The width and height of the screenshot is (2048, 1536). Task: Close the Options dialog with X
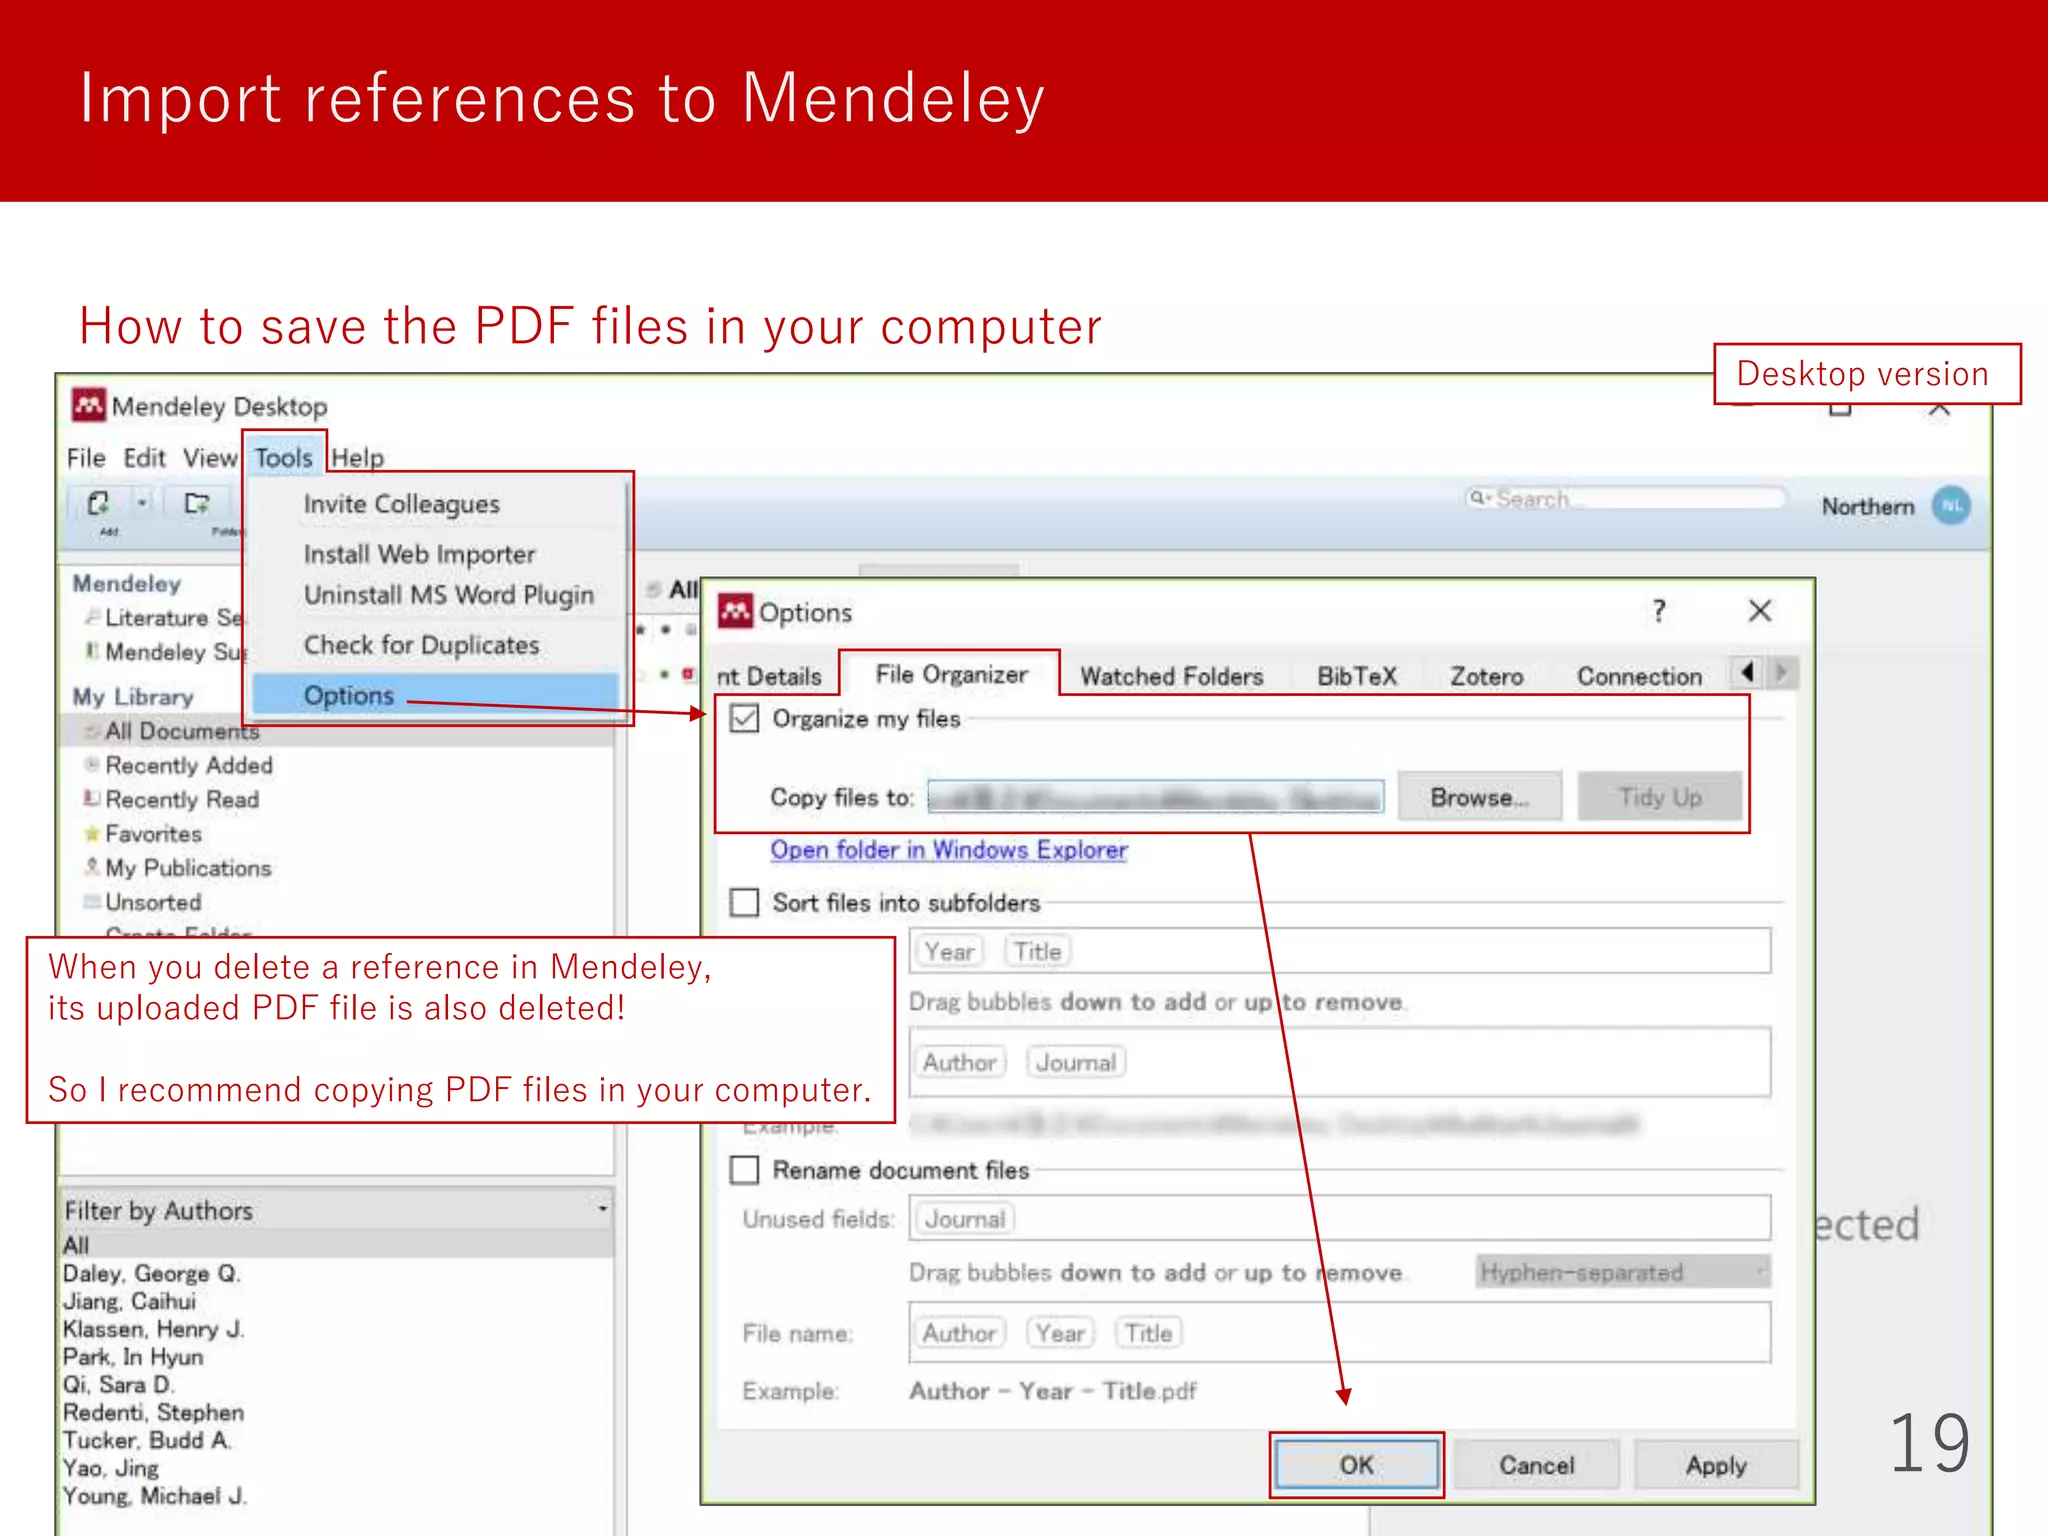1760,611
